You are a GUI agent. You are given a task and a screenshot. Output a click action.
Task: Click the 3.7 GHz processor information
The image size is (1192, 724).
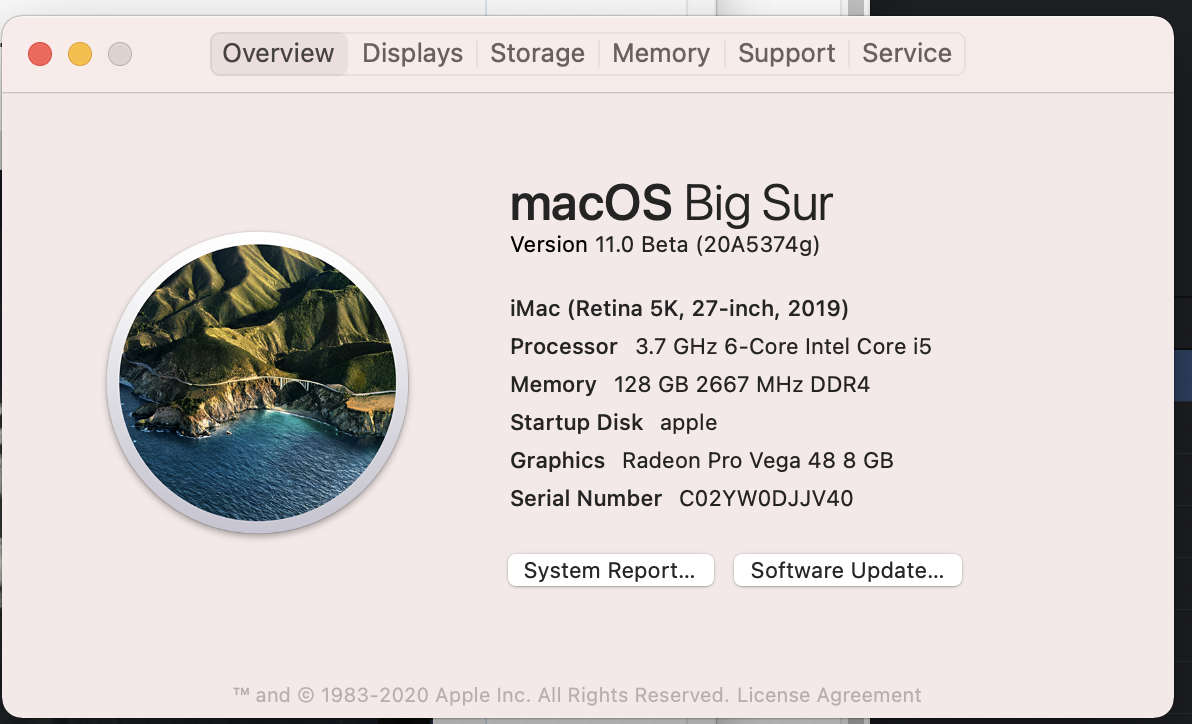(783, 346)
